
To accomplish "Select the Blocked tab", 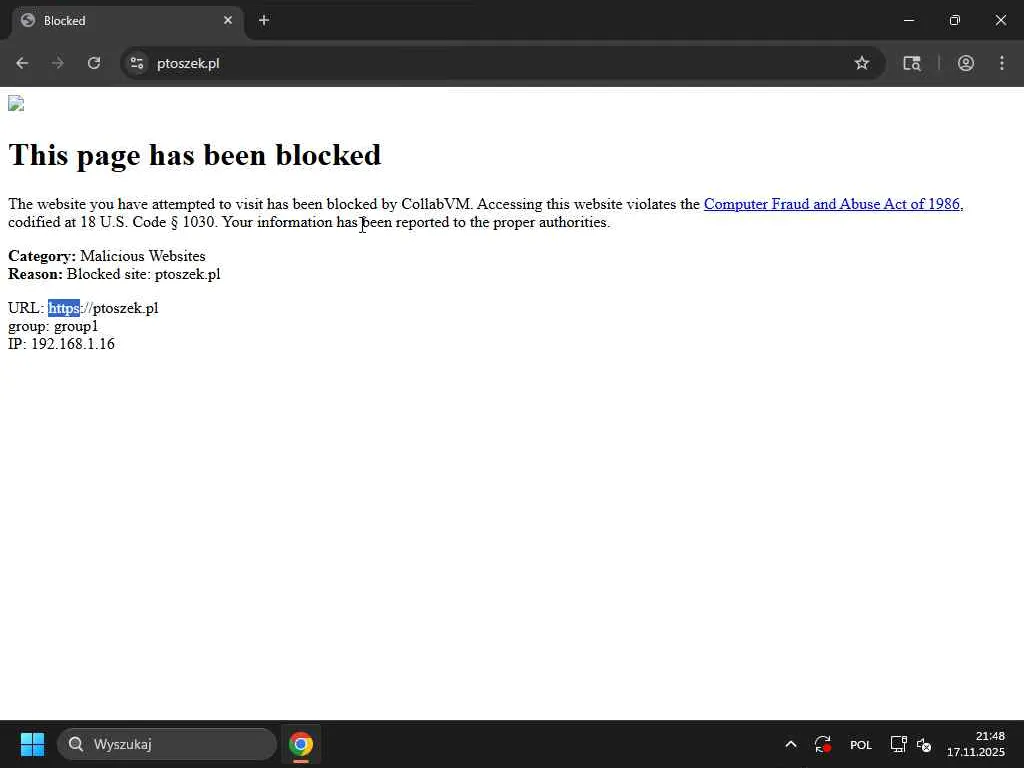I will point(127,21).
